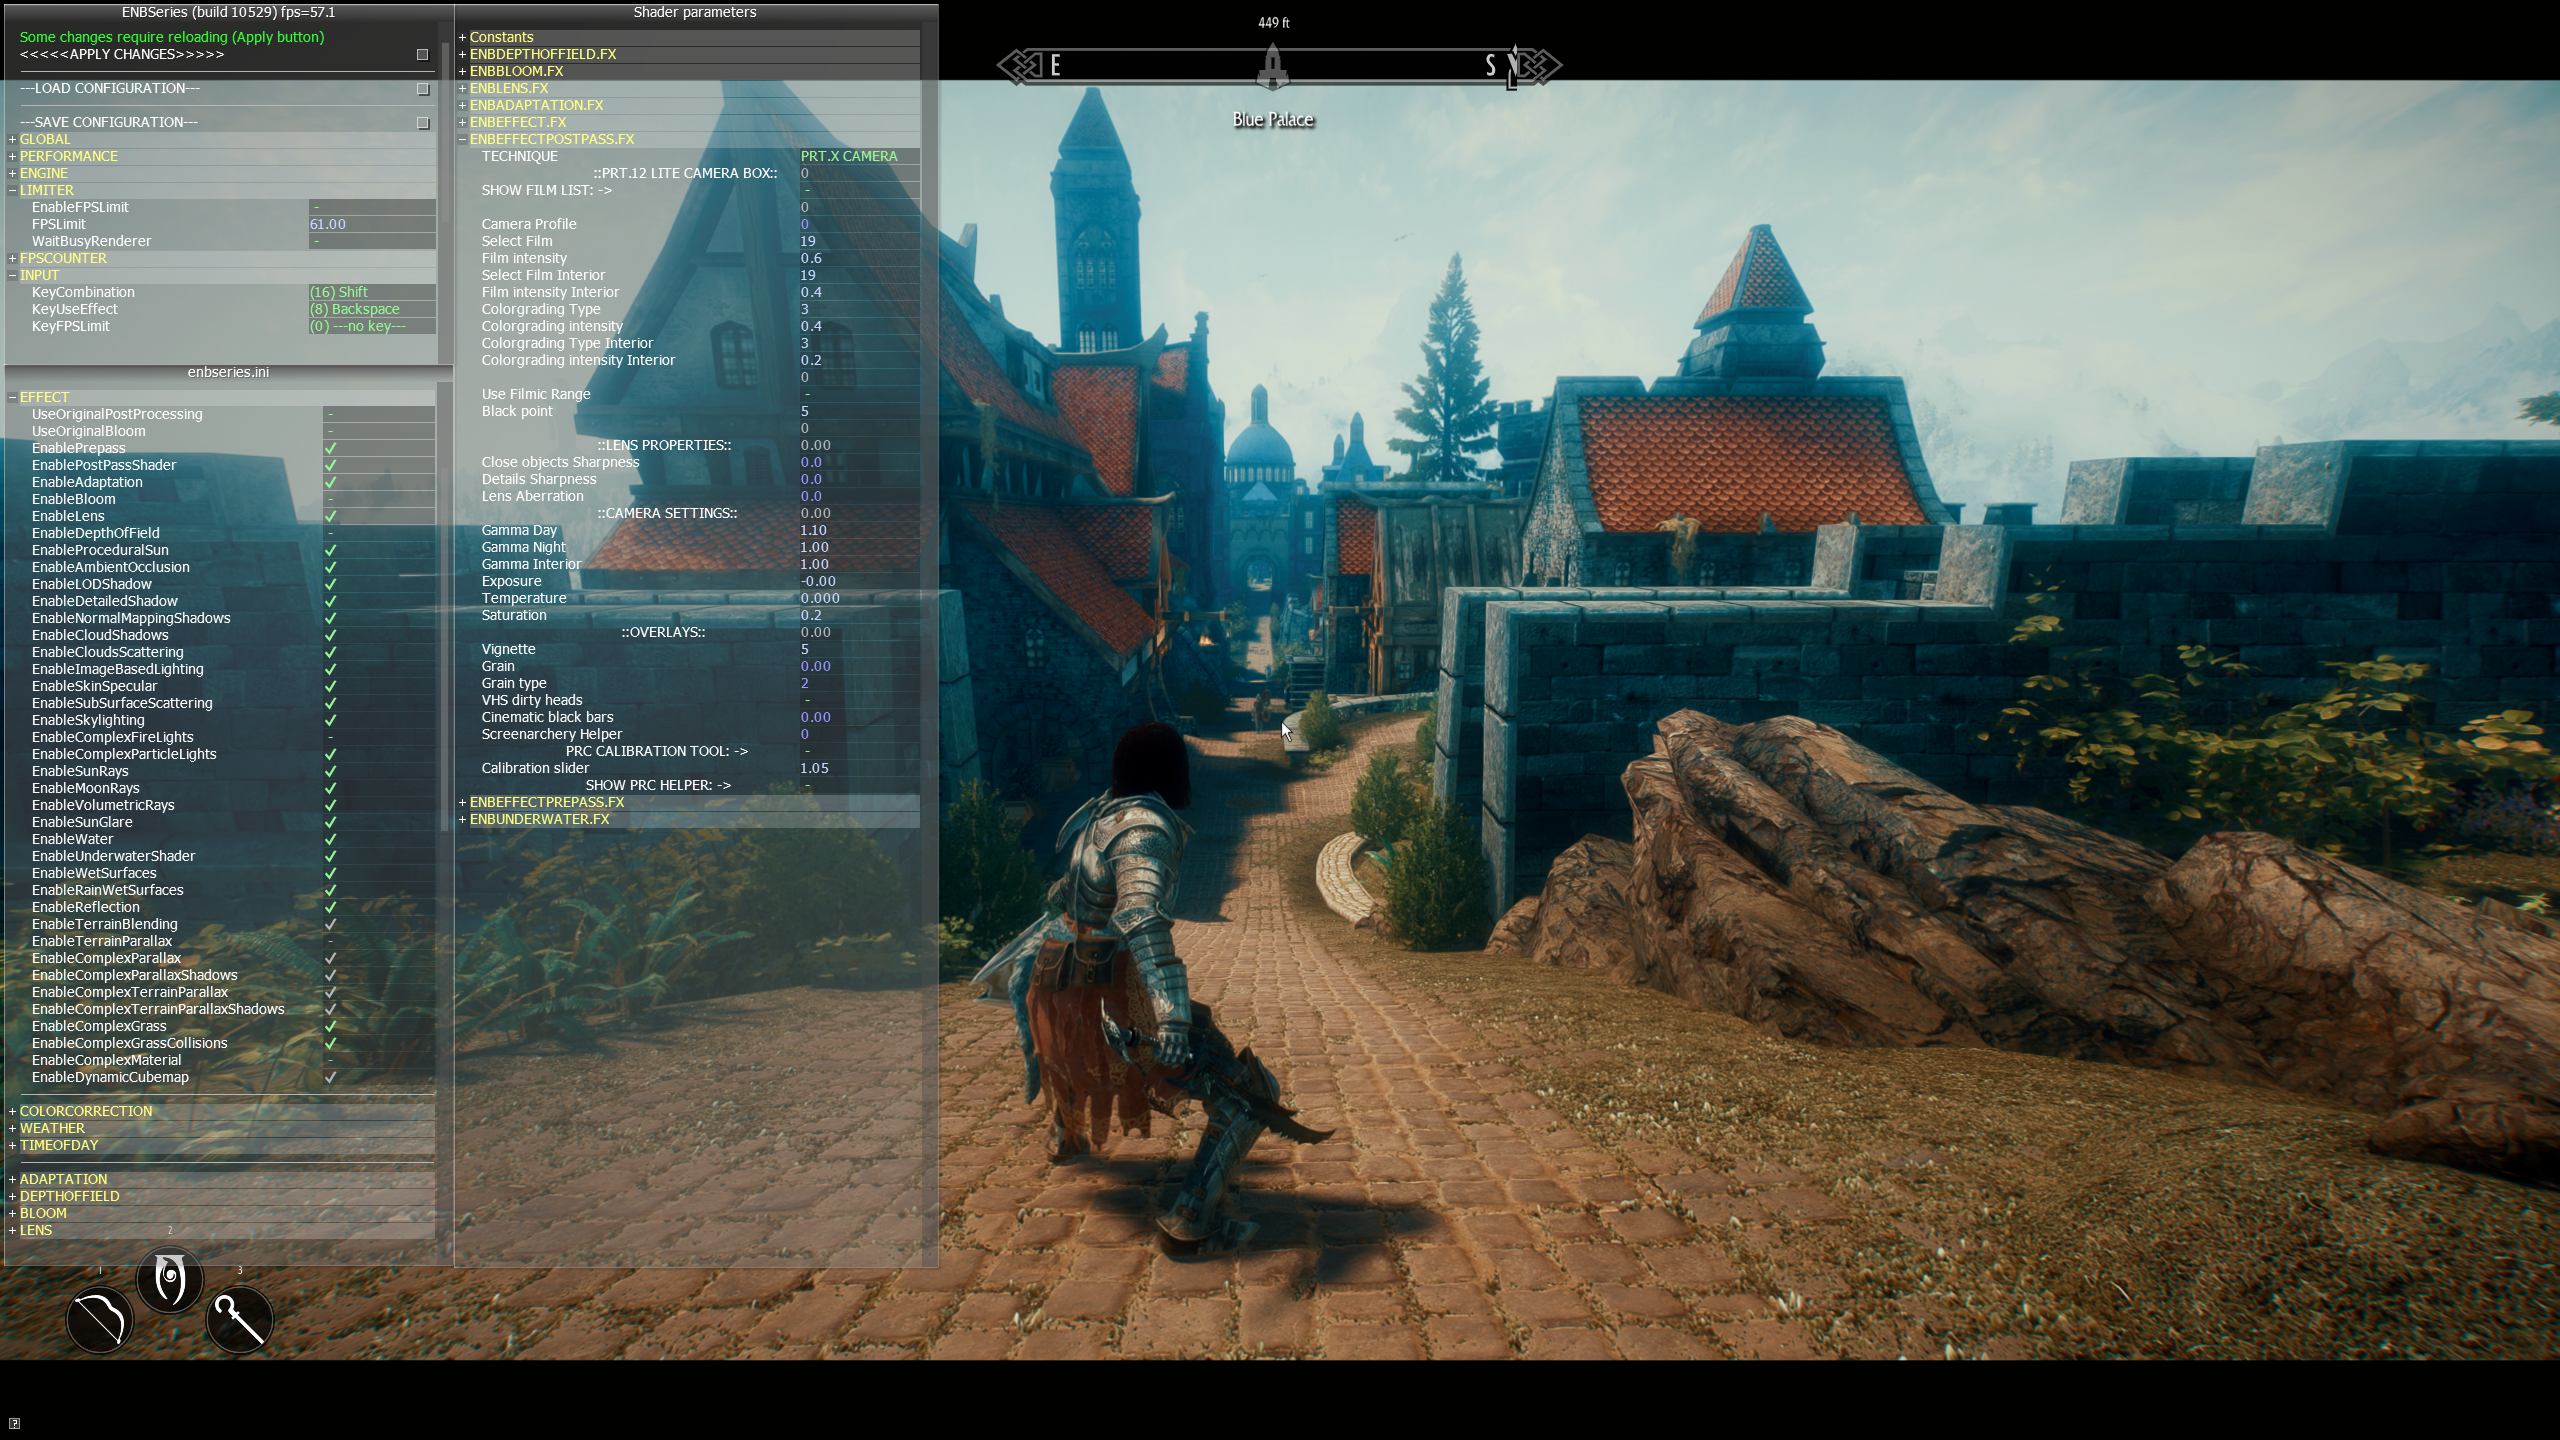Expand the GLOBAL section
The height and width of the screenshot is (1440, 2560).
point(13,139)
